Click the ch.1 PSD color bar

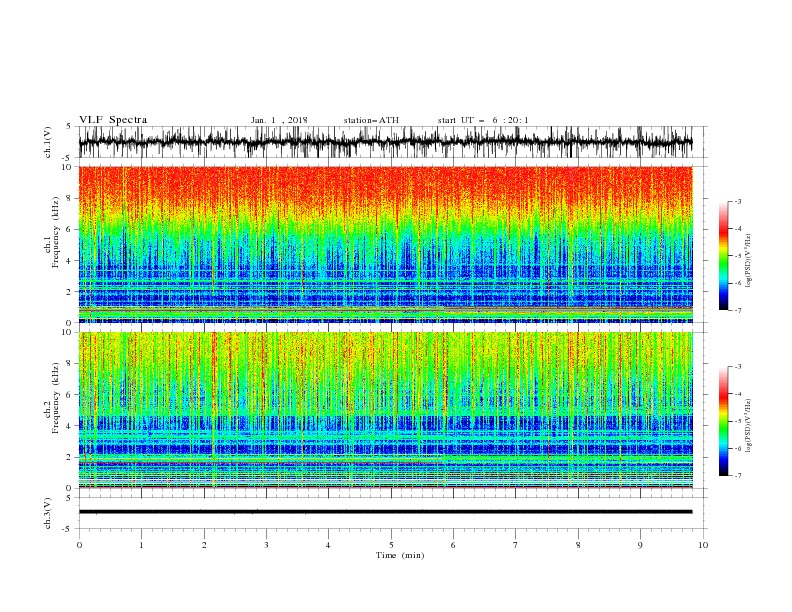tap(723, 256)
